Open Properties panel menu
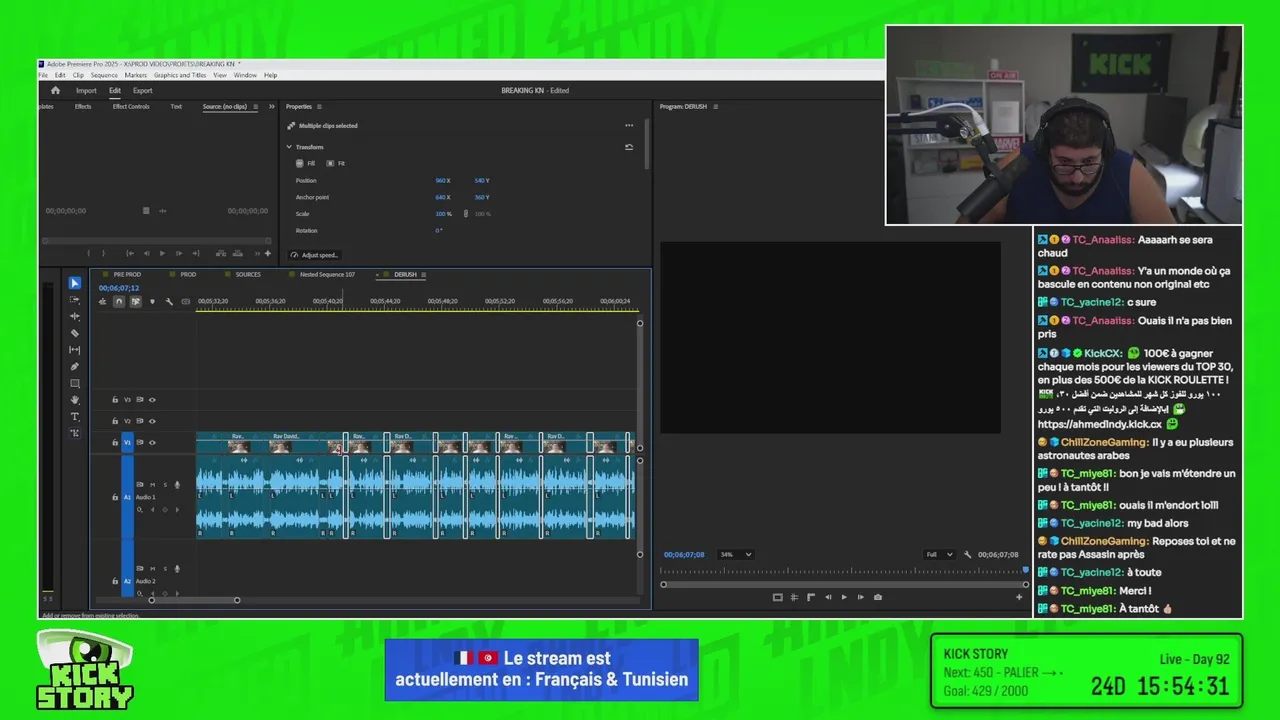Image resolution: width=1280 pixels, height=720 pixels. 319,107
